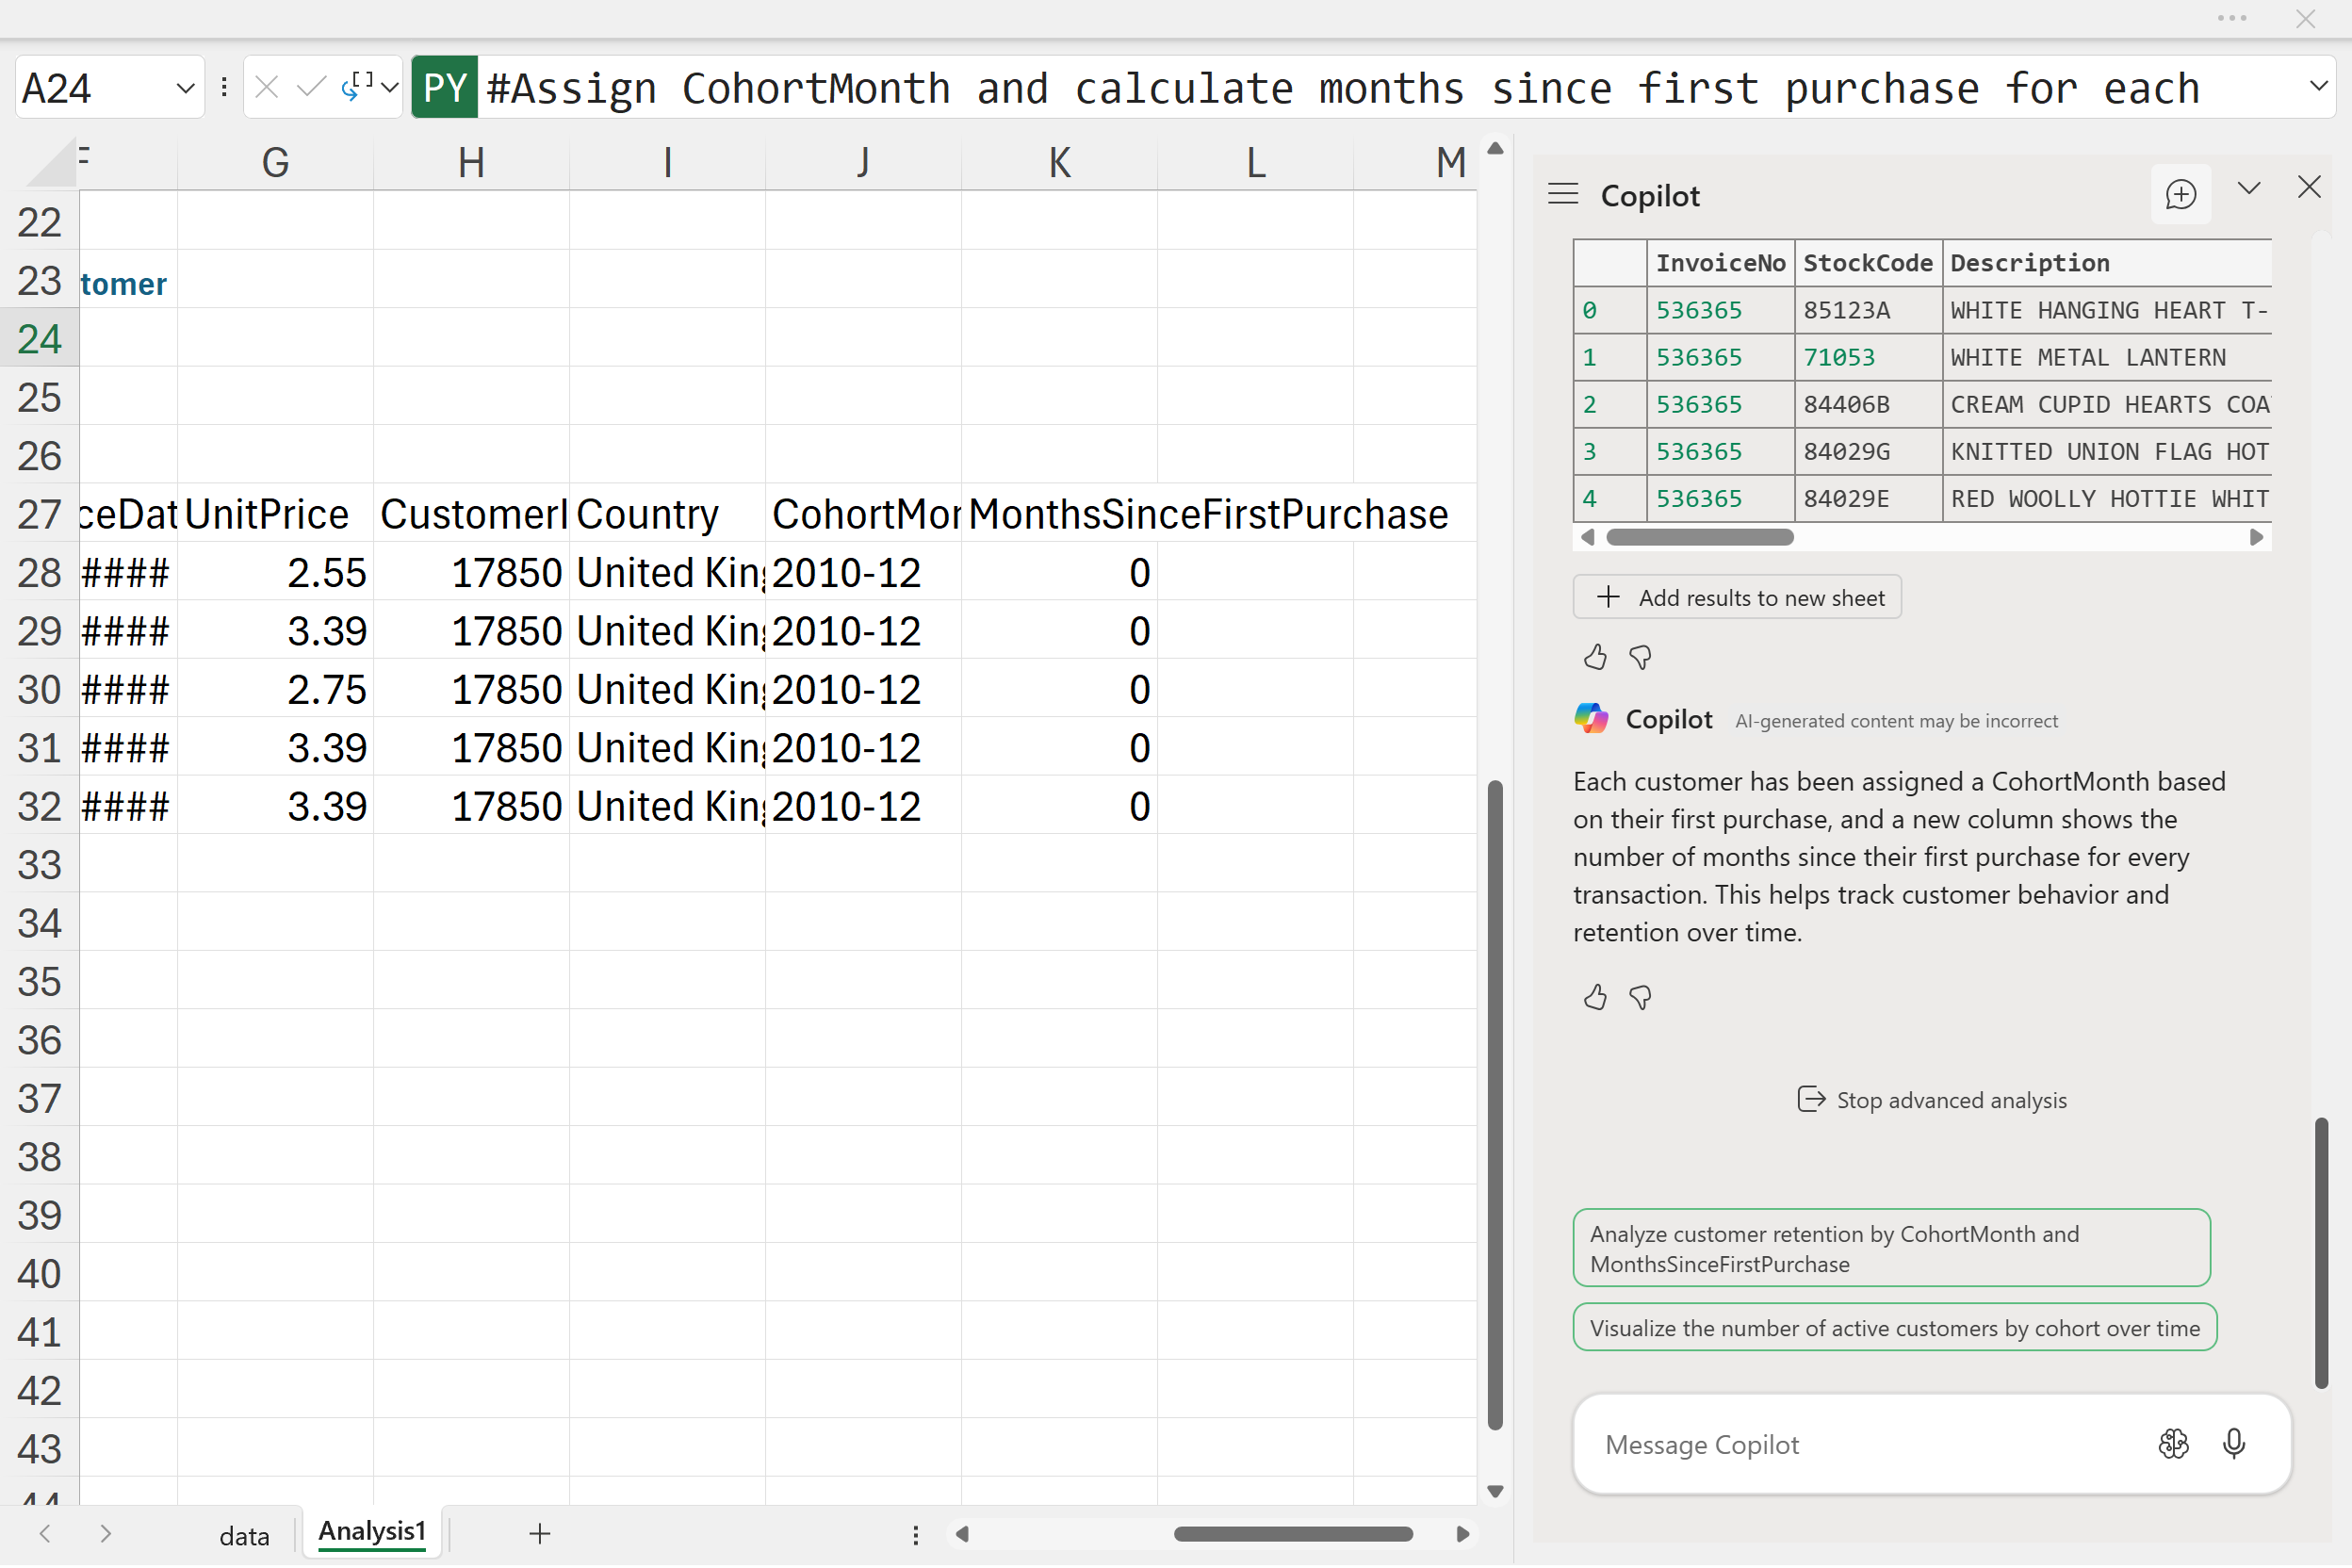
Task: Thumbs down the CohortMonth response
Action: tap(1640, 997)
